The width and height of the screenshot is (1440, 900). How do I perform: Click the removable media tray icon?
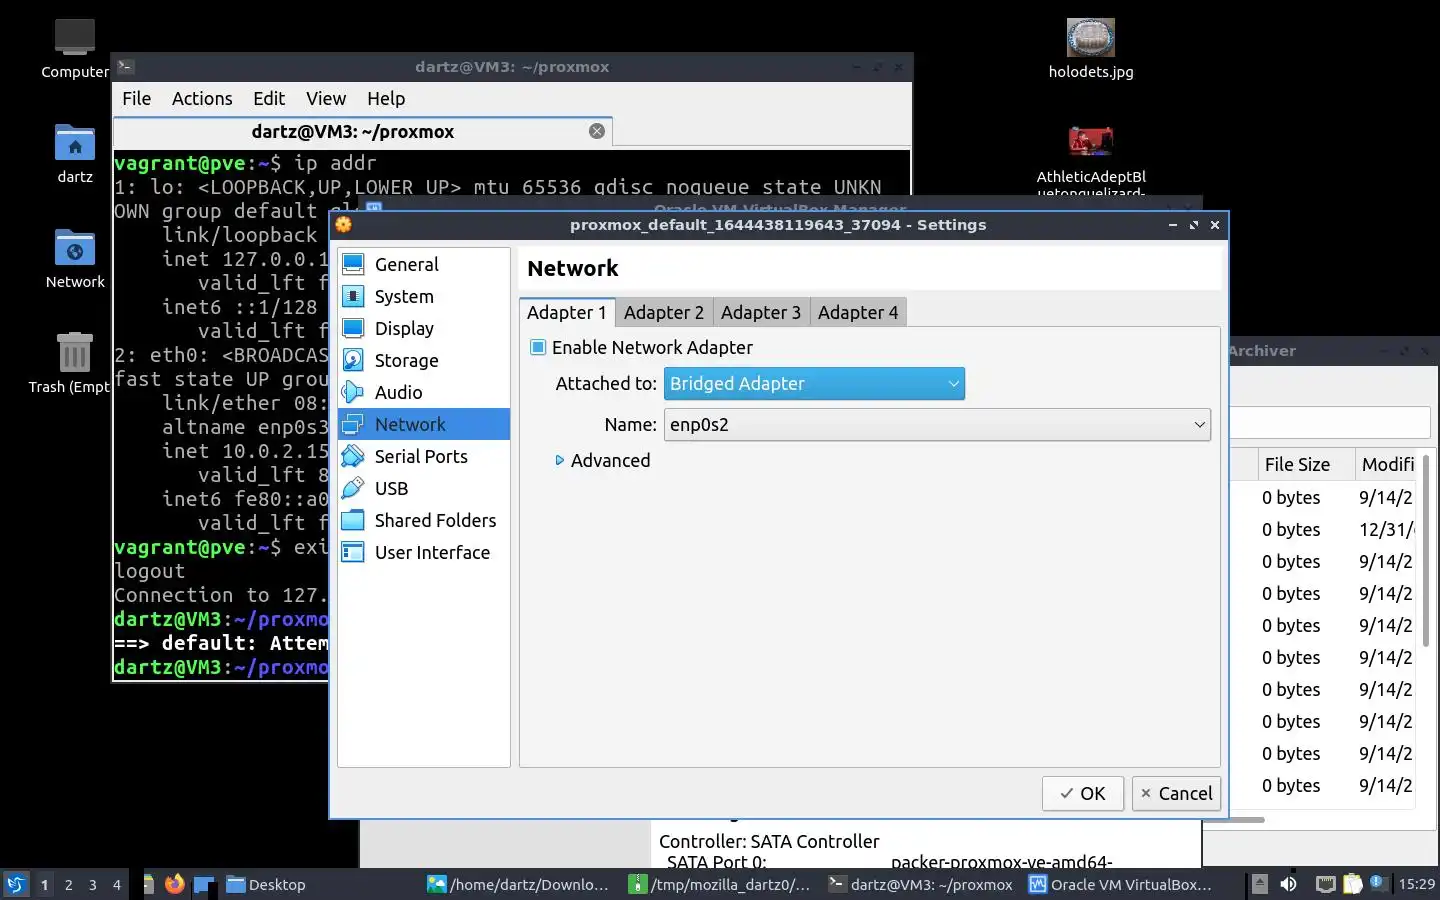(x=1260, y=884)
